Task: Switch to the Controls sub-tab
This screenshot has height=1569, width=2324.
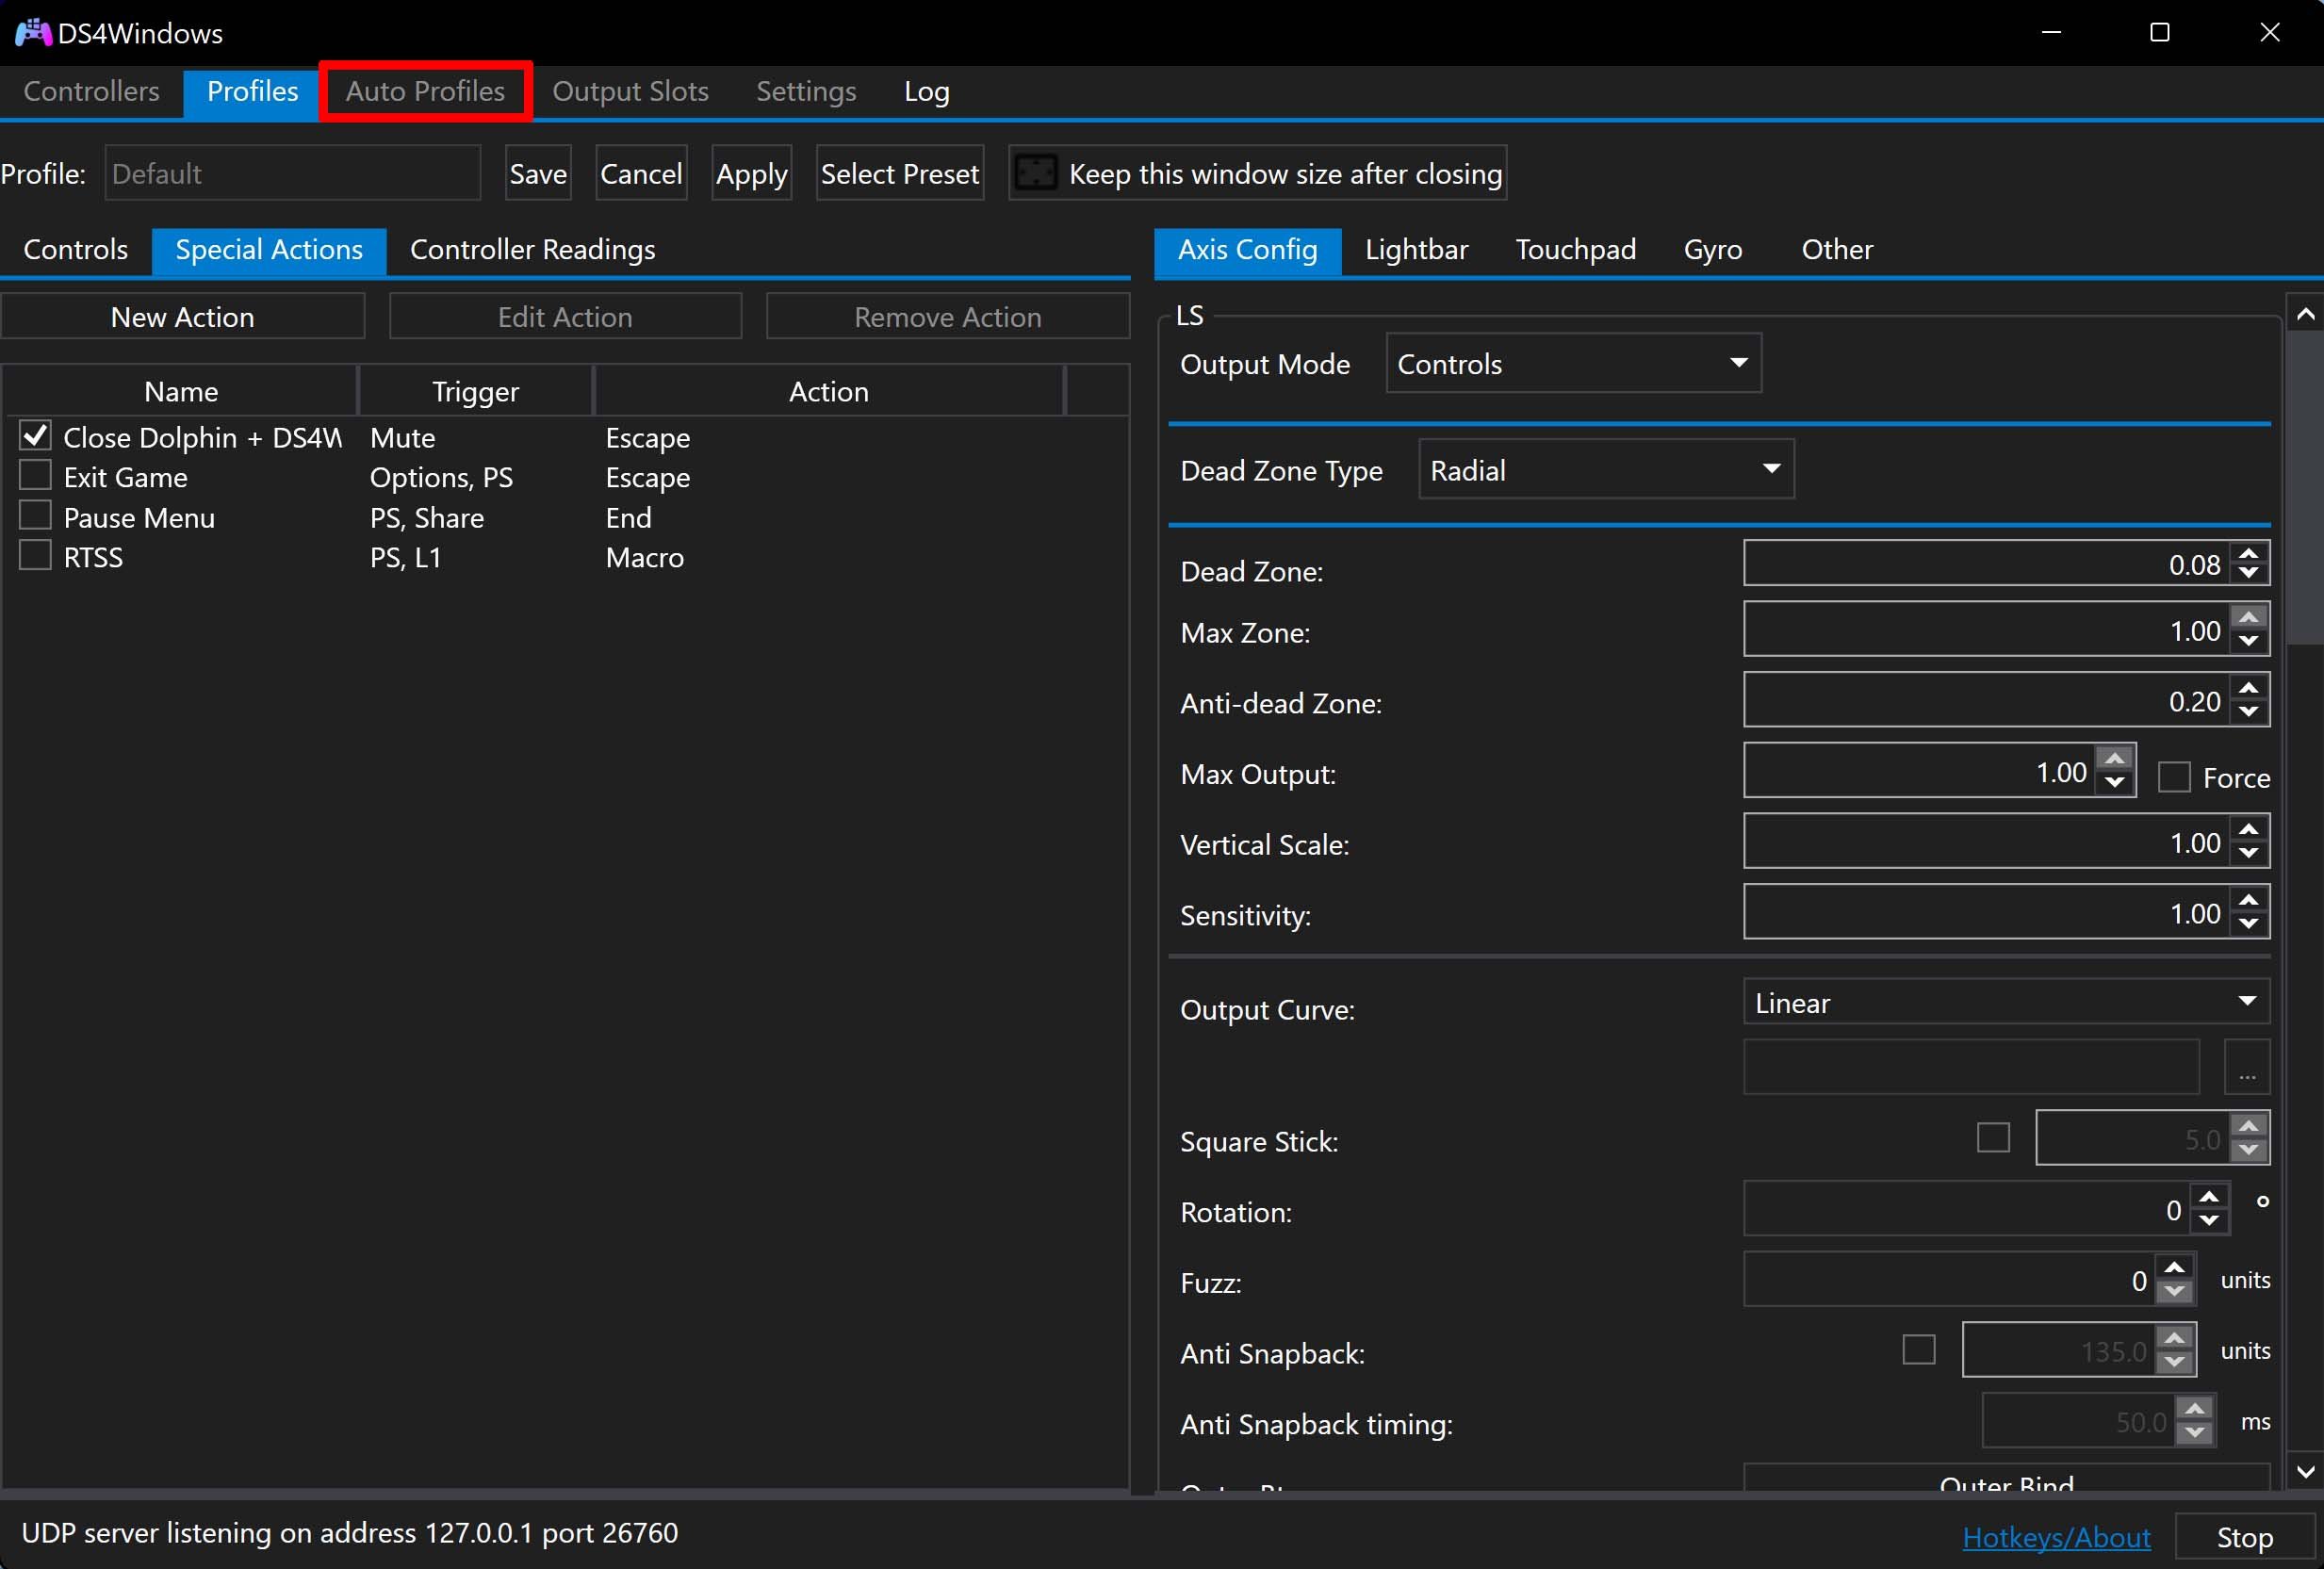Action: [75, 250]
